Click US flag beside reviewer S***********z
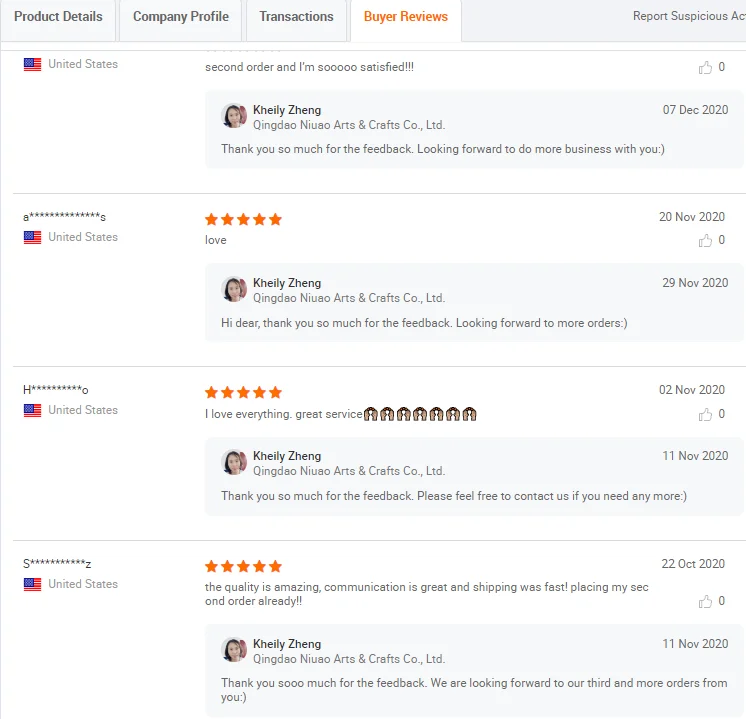The height and width of the screenshot is (719, 746). coord(33,584)
